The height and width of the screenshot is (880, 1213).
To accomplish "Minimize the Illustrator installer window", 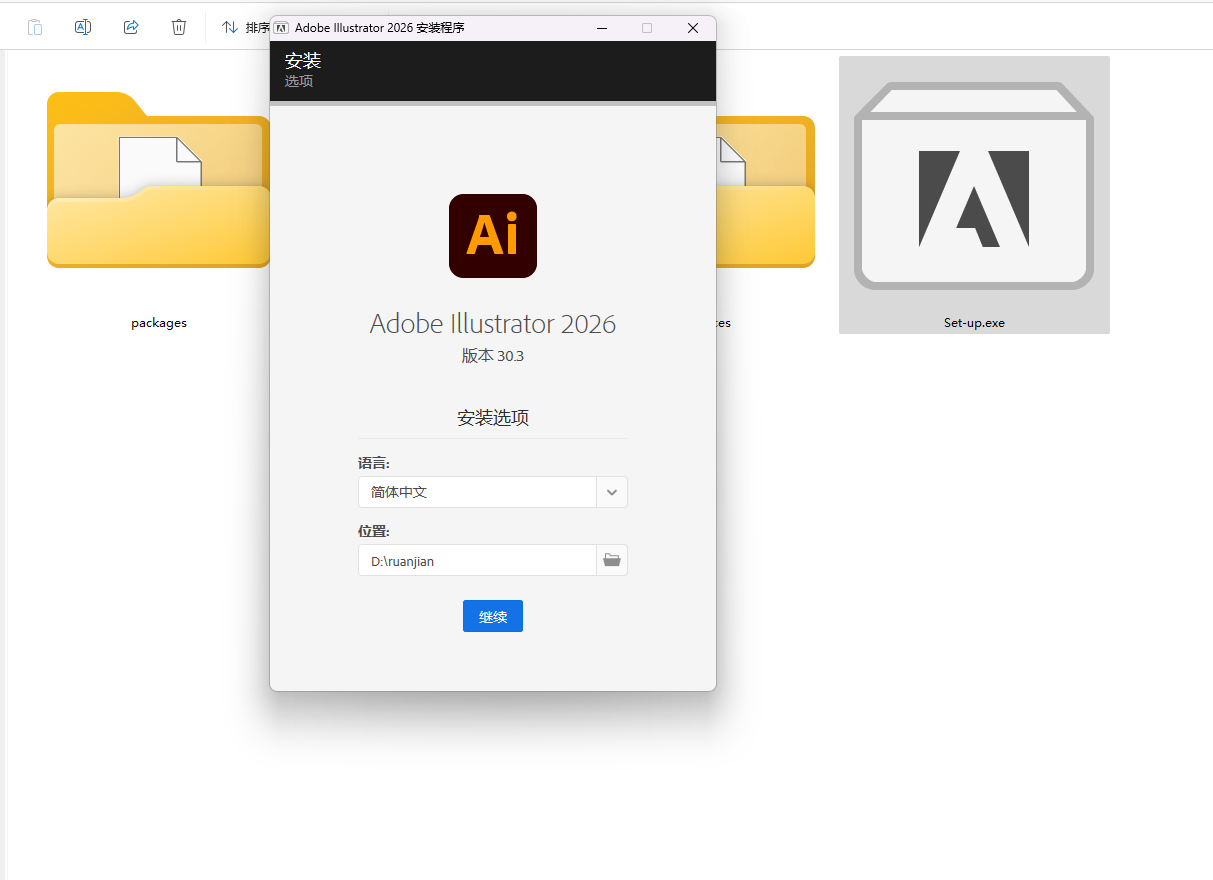I will point(602,28).
